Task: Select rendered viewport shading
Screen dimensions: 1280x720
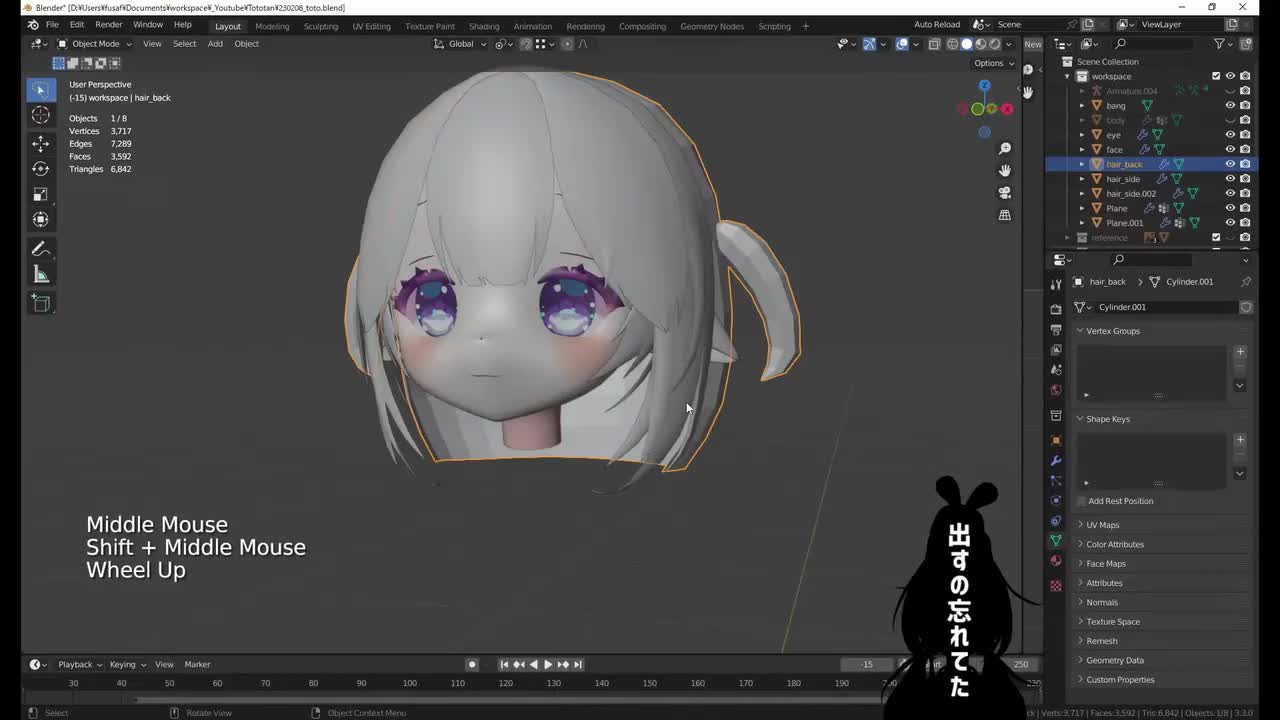Action: click(995, 44)
